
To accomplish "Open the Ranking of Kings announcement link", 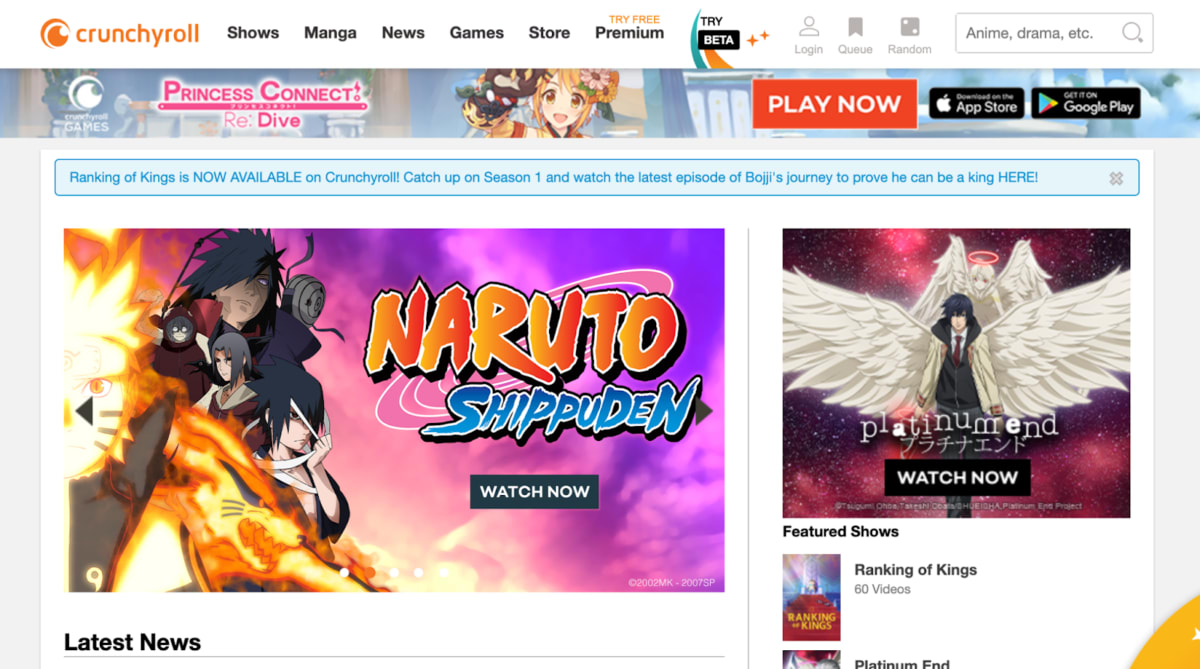I will (x=553, y=177).
